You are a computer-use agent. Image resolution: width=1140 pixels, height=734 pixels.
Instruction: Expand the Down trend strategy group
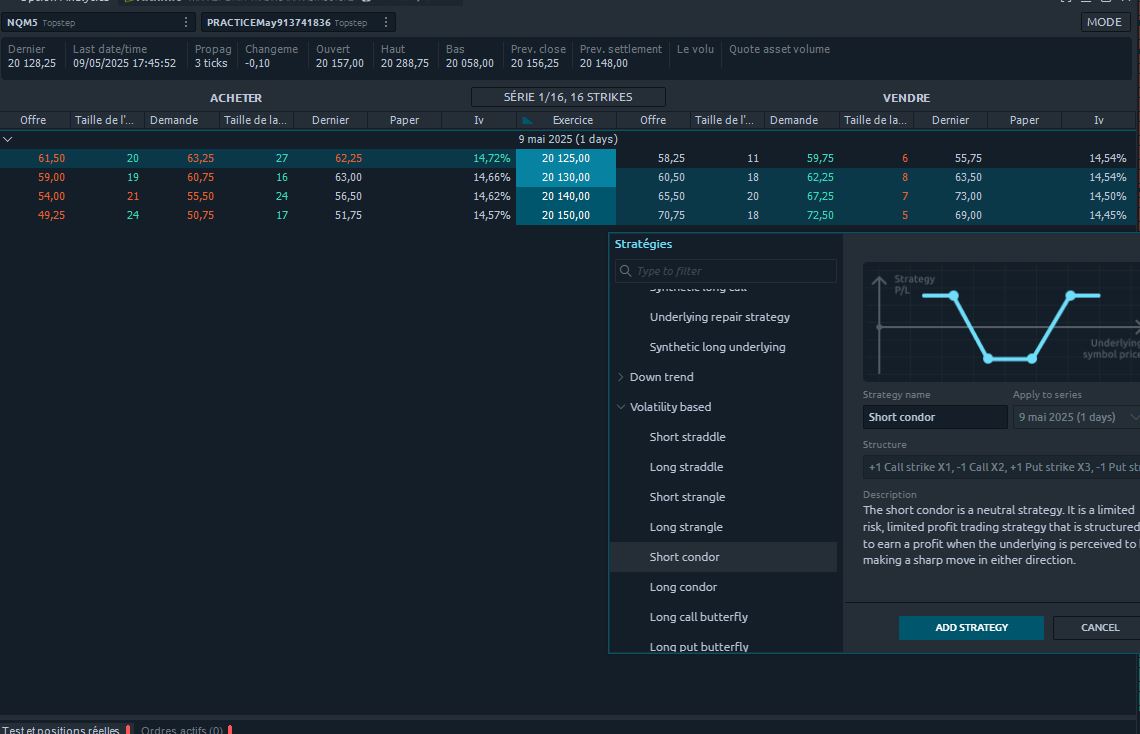pos(620,377)
